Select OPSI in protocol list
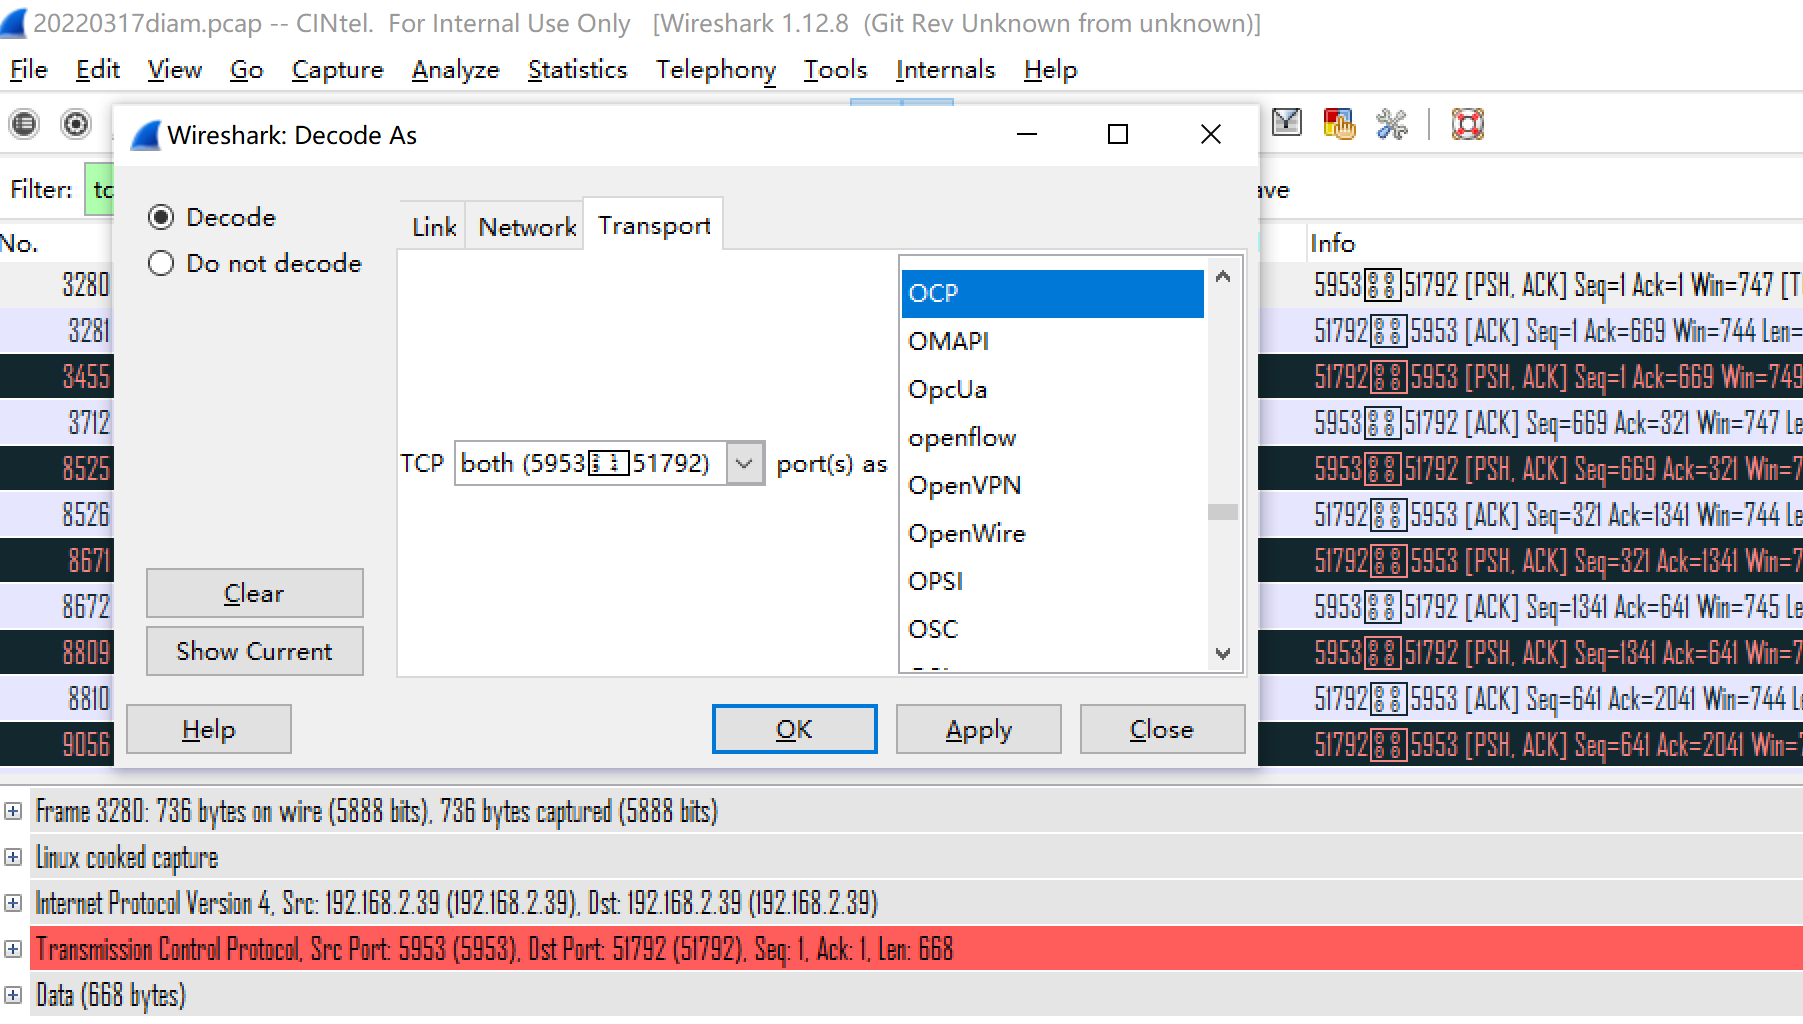Screen dimensions: 1803x1024 1053,581
